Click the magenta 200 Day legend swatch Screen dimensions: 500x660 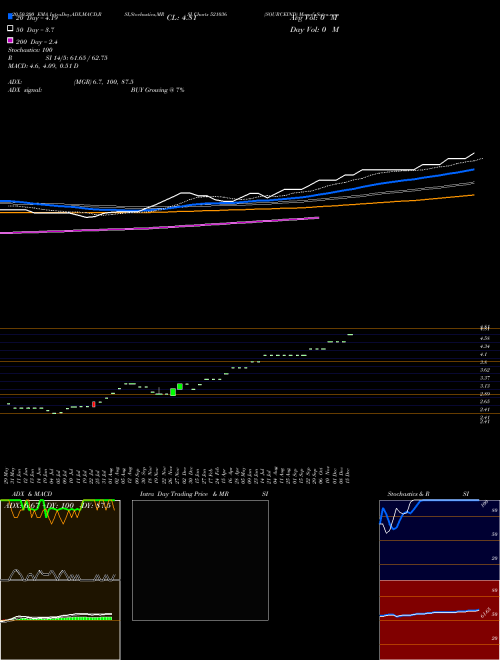point(10,40)
